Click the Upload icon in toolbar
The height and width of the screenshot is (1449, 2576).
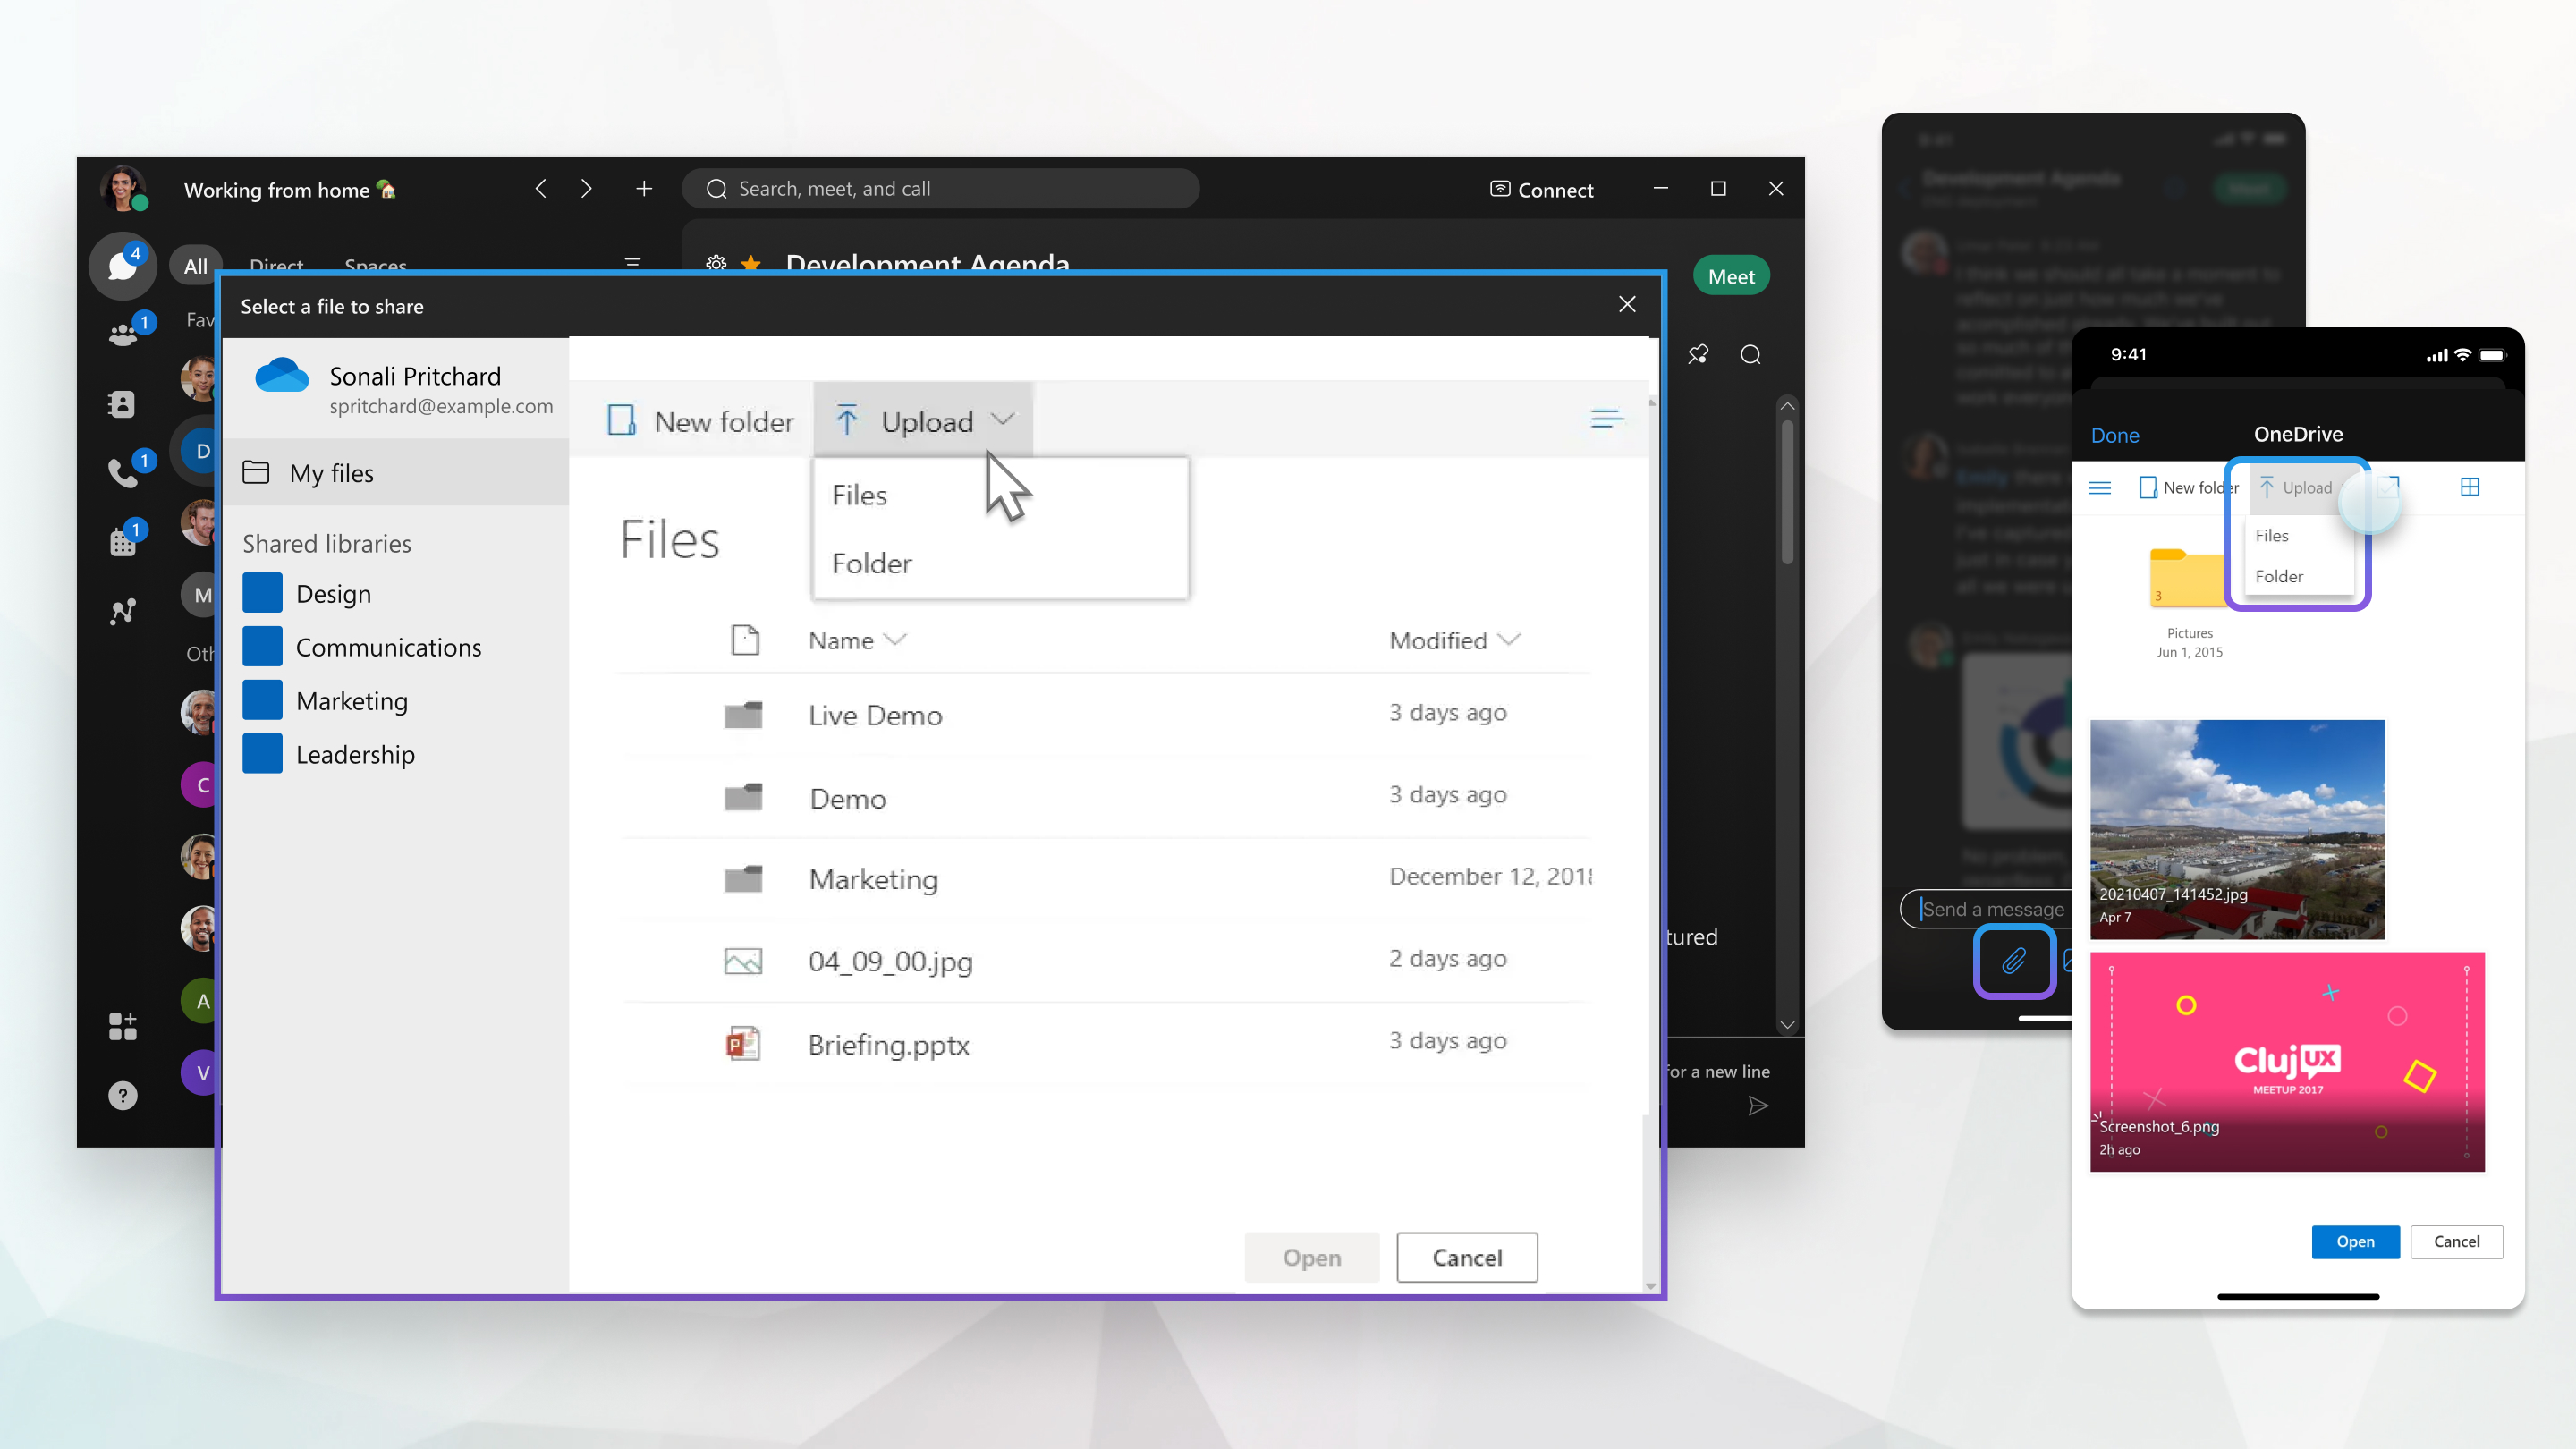(847, 419)
